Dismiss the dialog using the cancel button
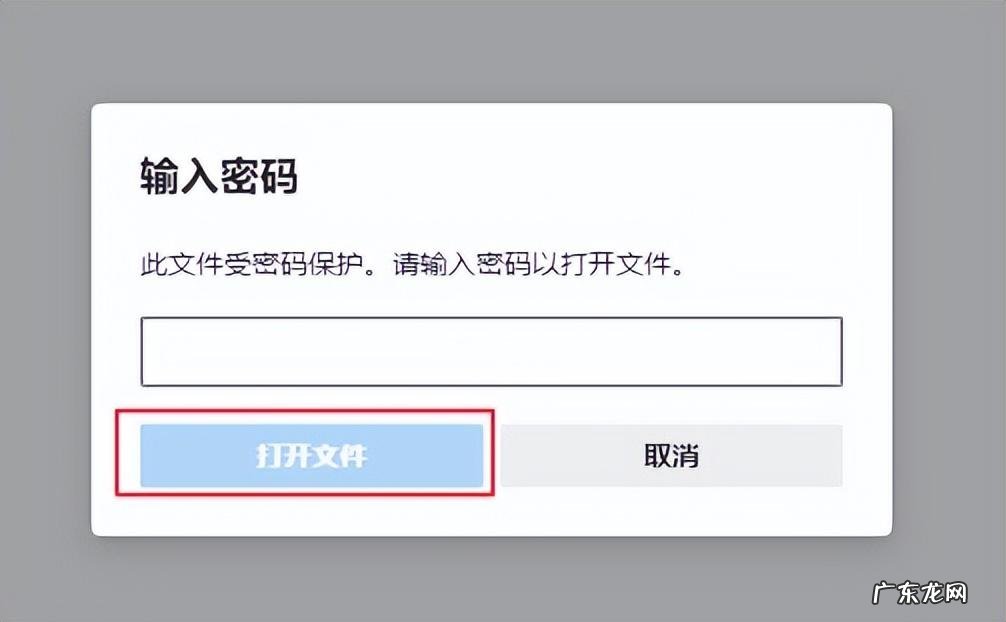The width and height of the screenshot is (1006, 622). pos(670,454)
